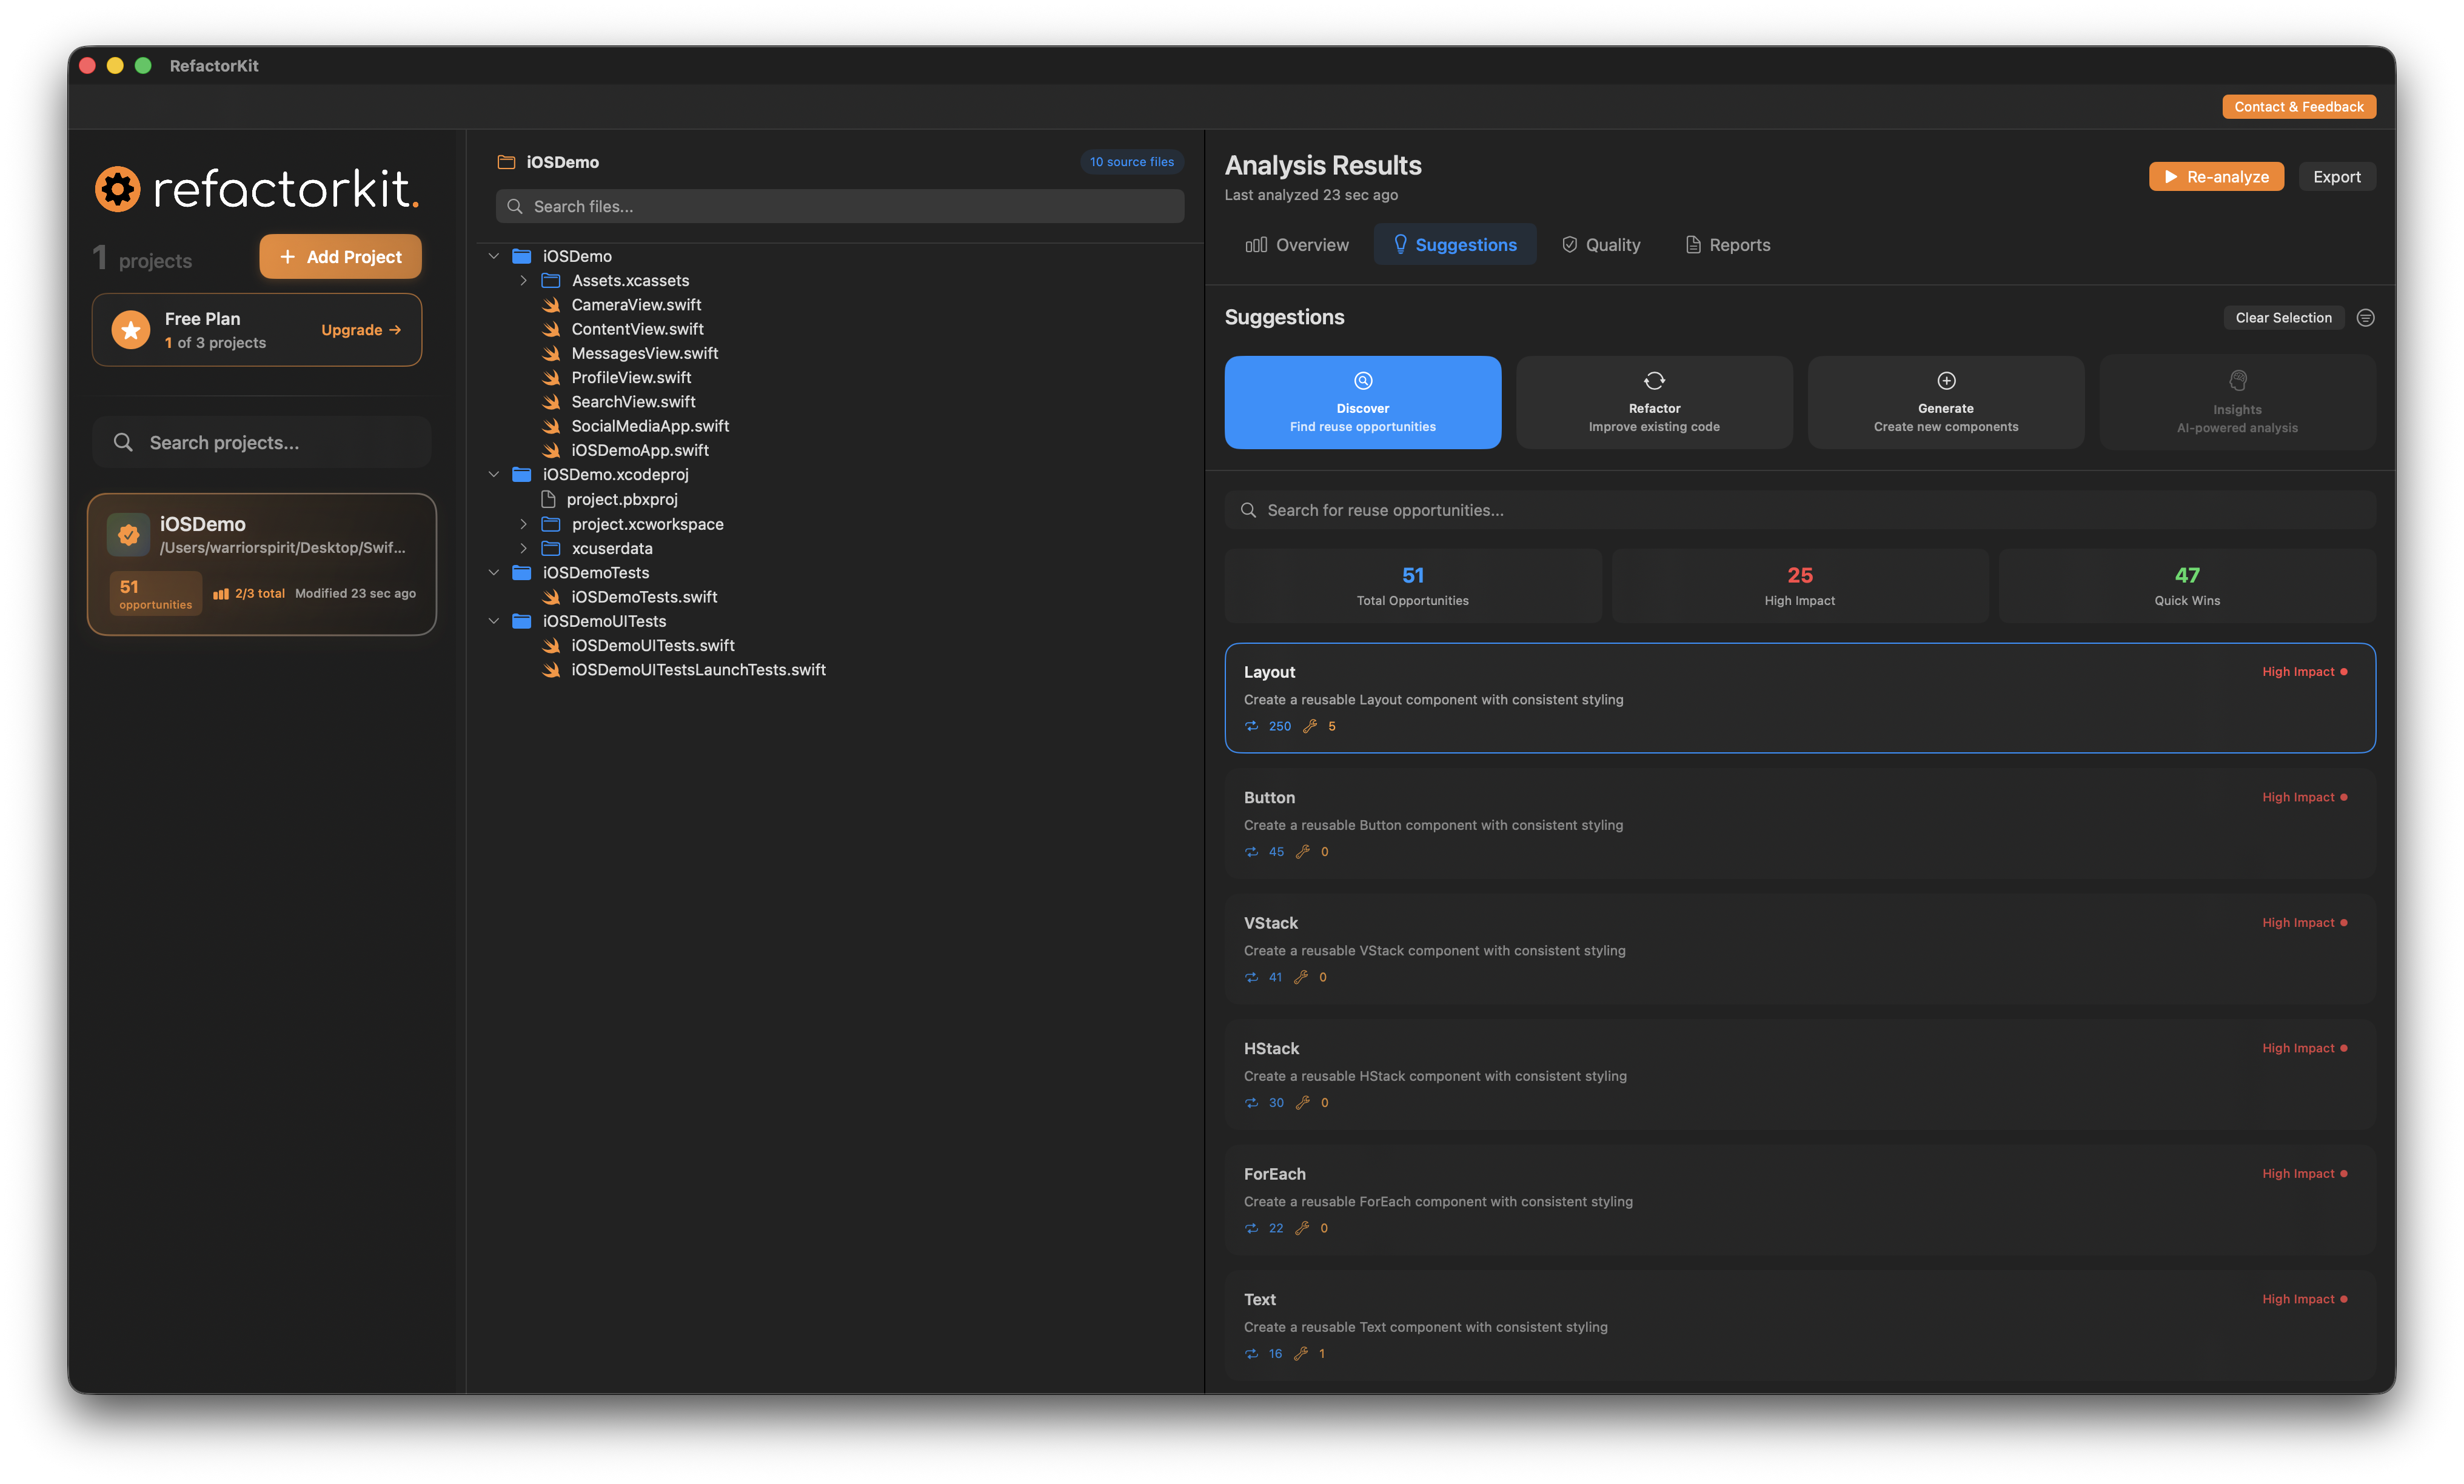Collapse the iOSDemoUITests folder
The width and height of the screenshot is (2464, 1484).
(x=494, y=621)
